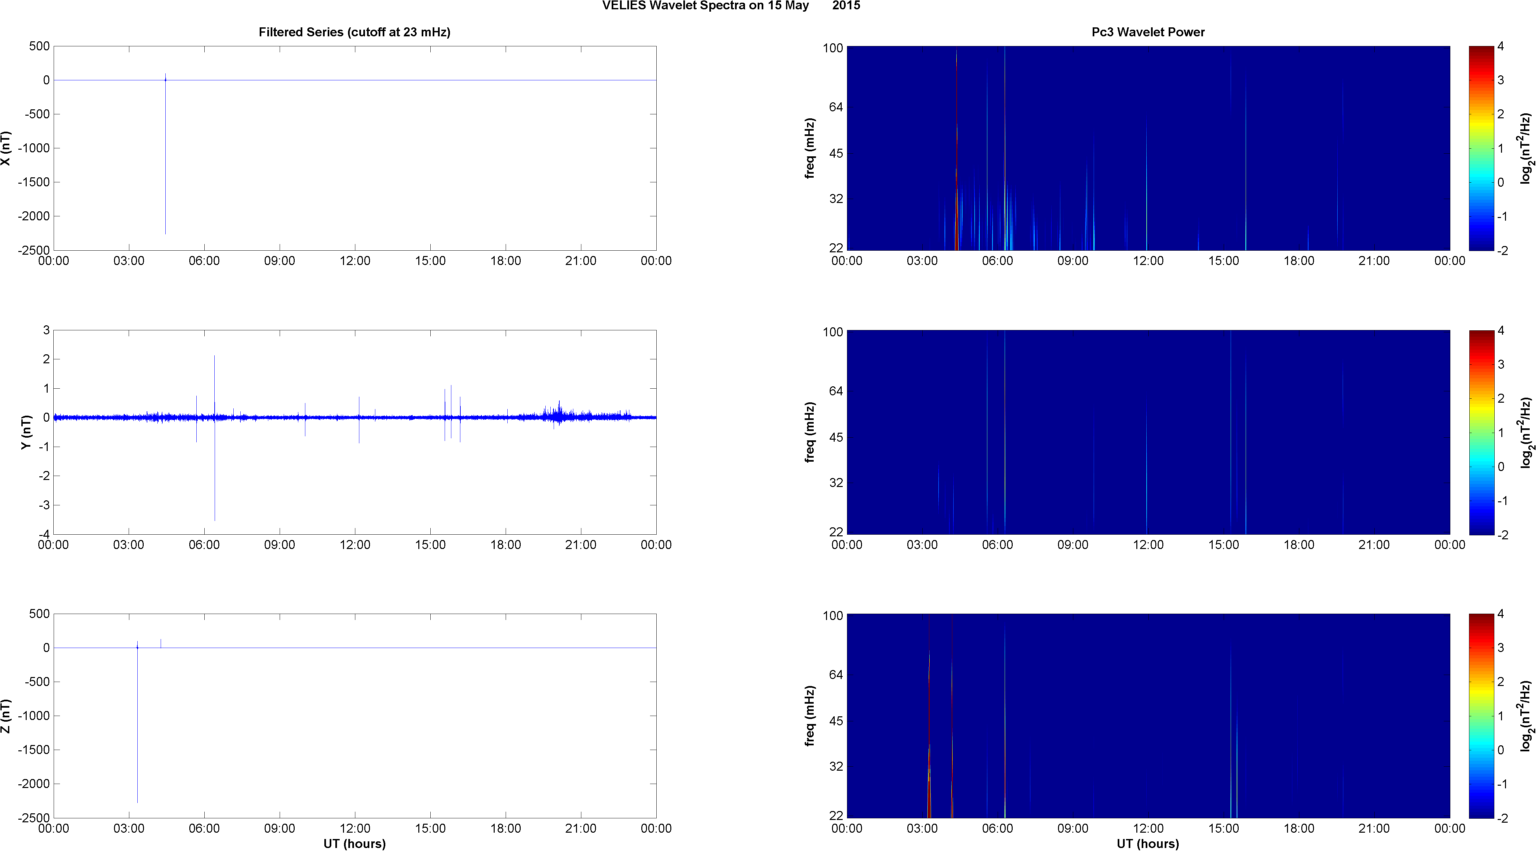Click the 'Z (nT)' axis label
This screenshot has height=851, width=1536.
[7, 716]
